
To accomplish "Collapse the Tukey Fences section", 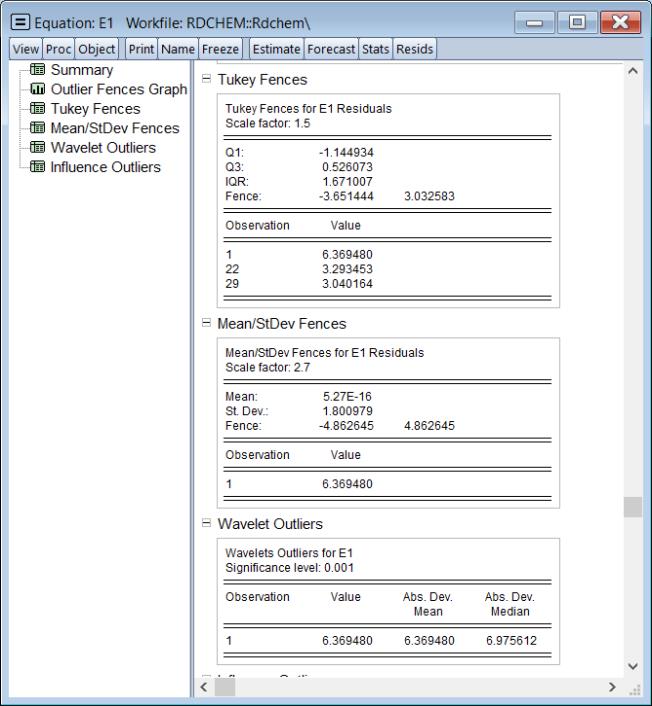I will (208, 80).
